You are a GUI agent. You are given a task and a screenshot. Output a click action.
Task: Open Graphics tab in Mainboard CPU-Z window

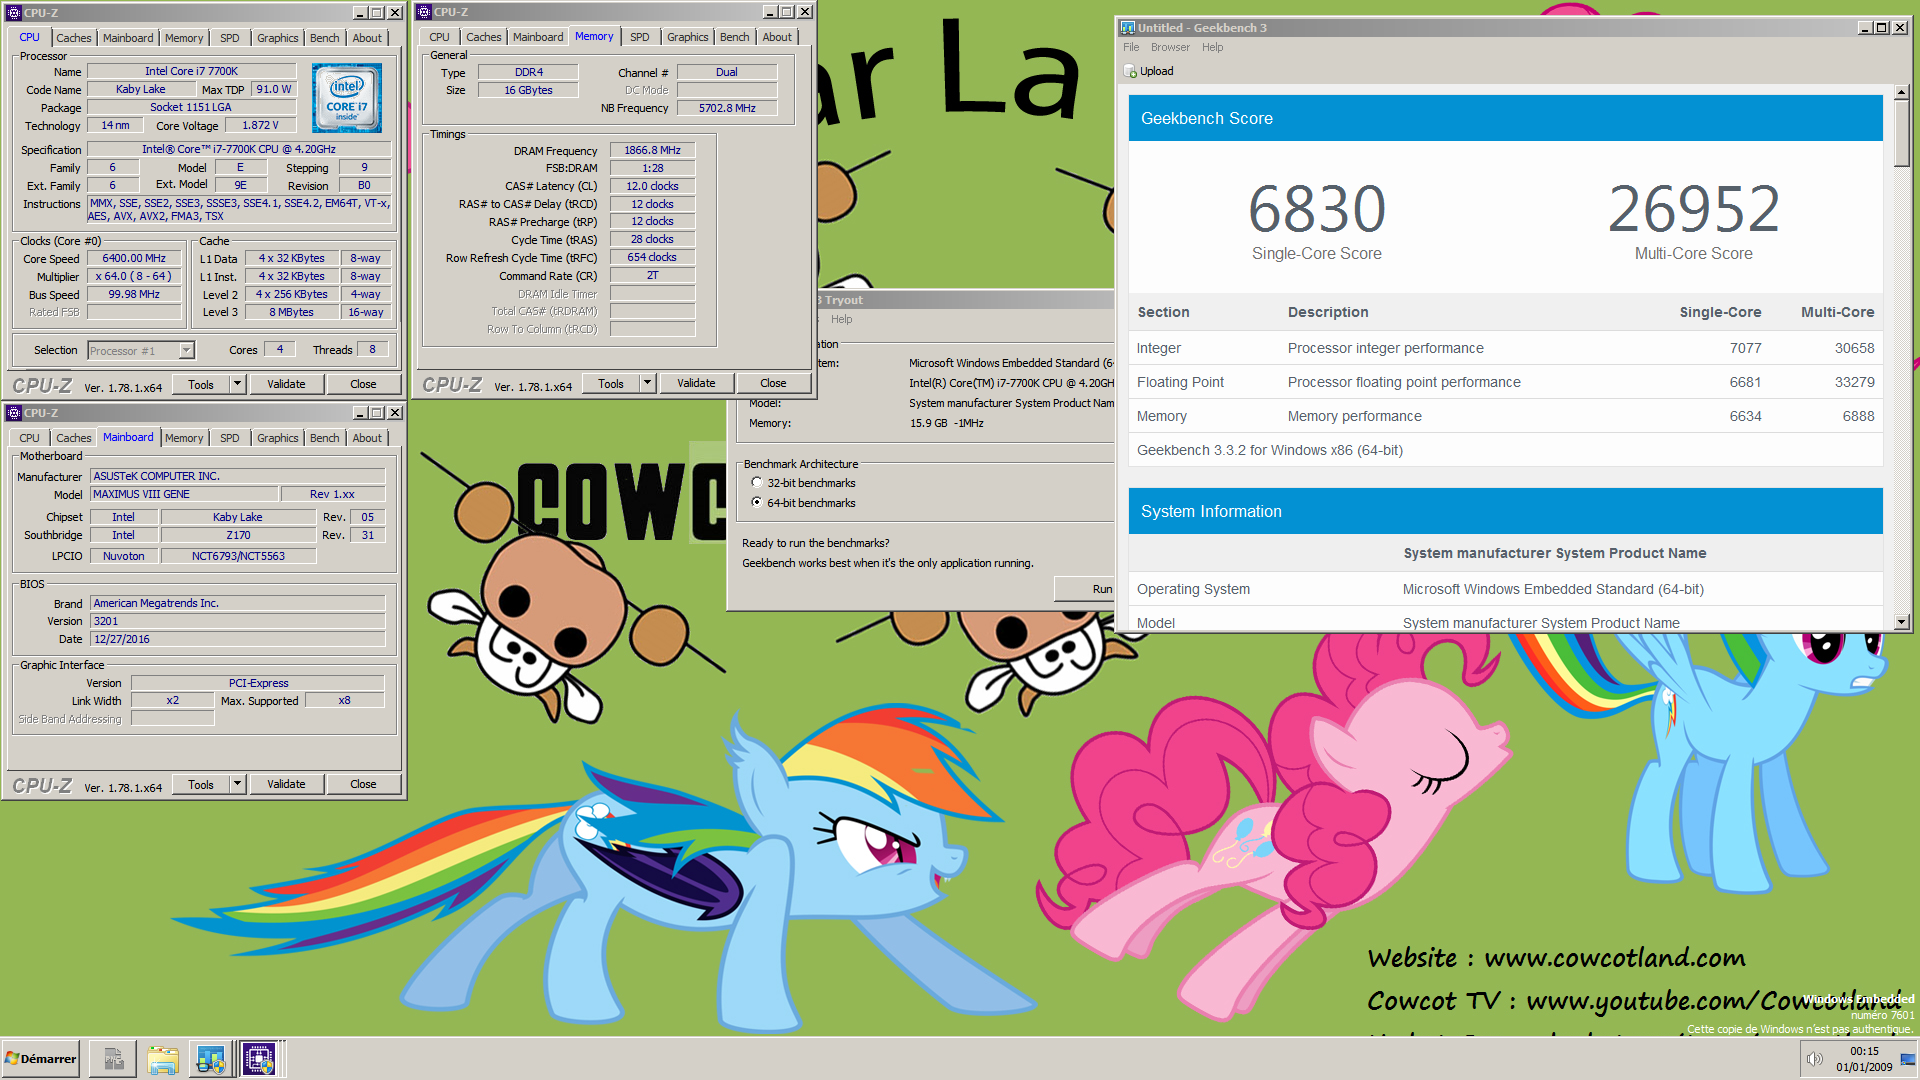(x=277, y=438)
